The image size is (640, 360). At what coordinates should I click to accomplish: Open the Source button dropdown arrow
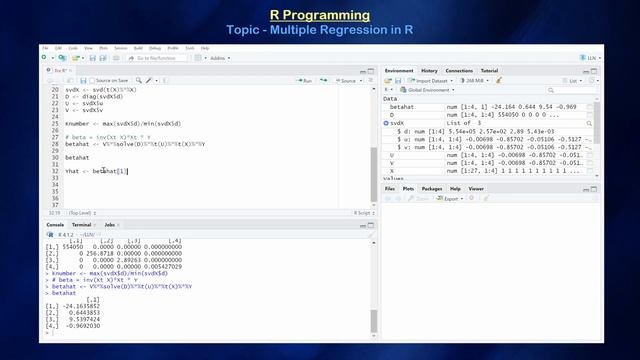pos(361,81)
